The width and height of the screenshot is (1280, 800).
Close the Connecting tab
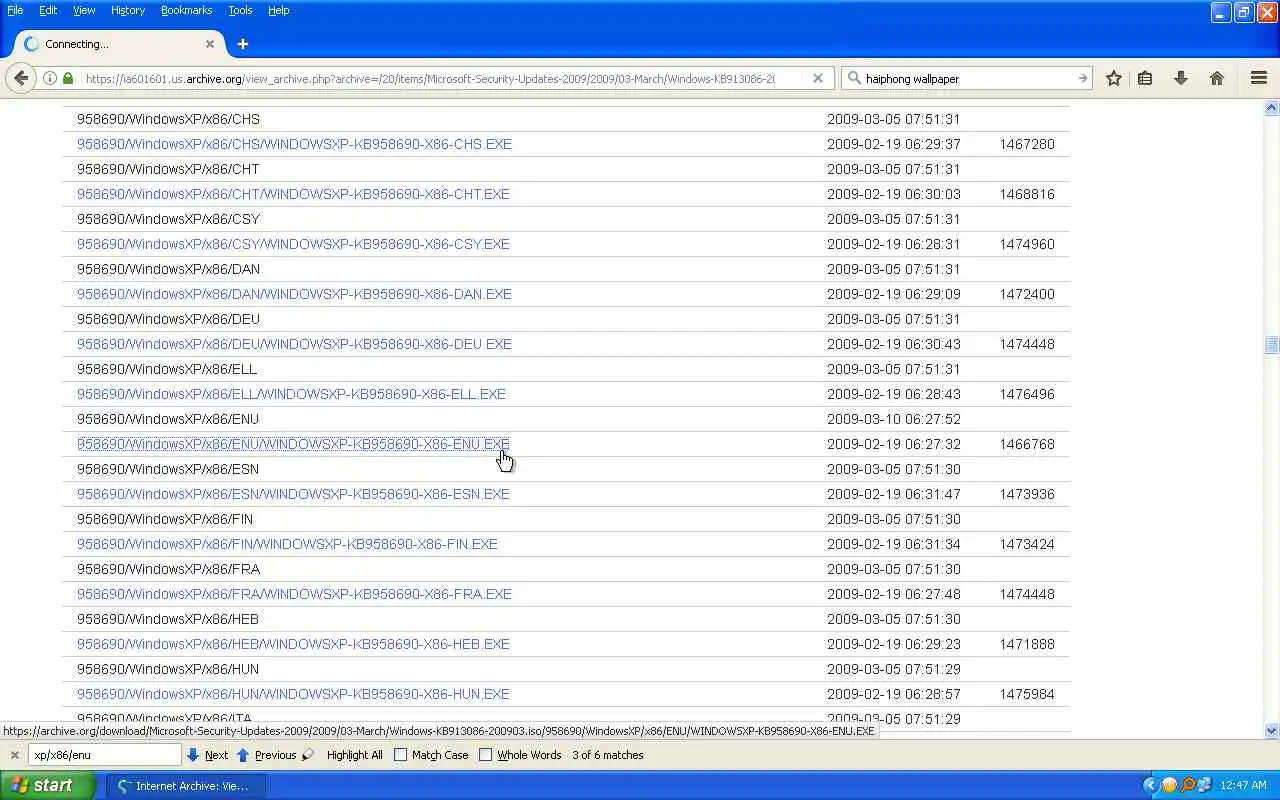(x=210, y=44)
